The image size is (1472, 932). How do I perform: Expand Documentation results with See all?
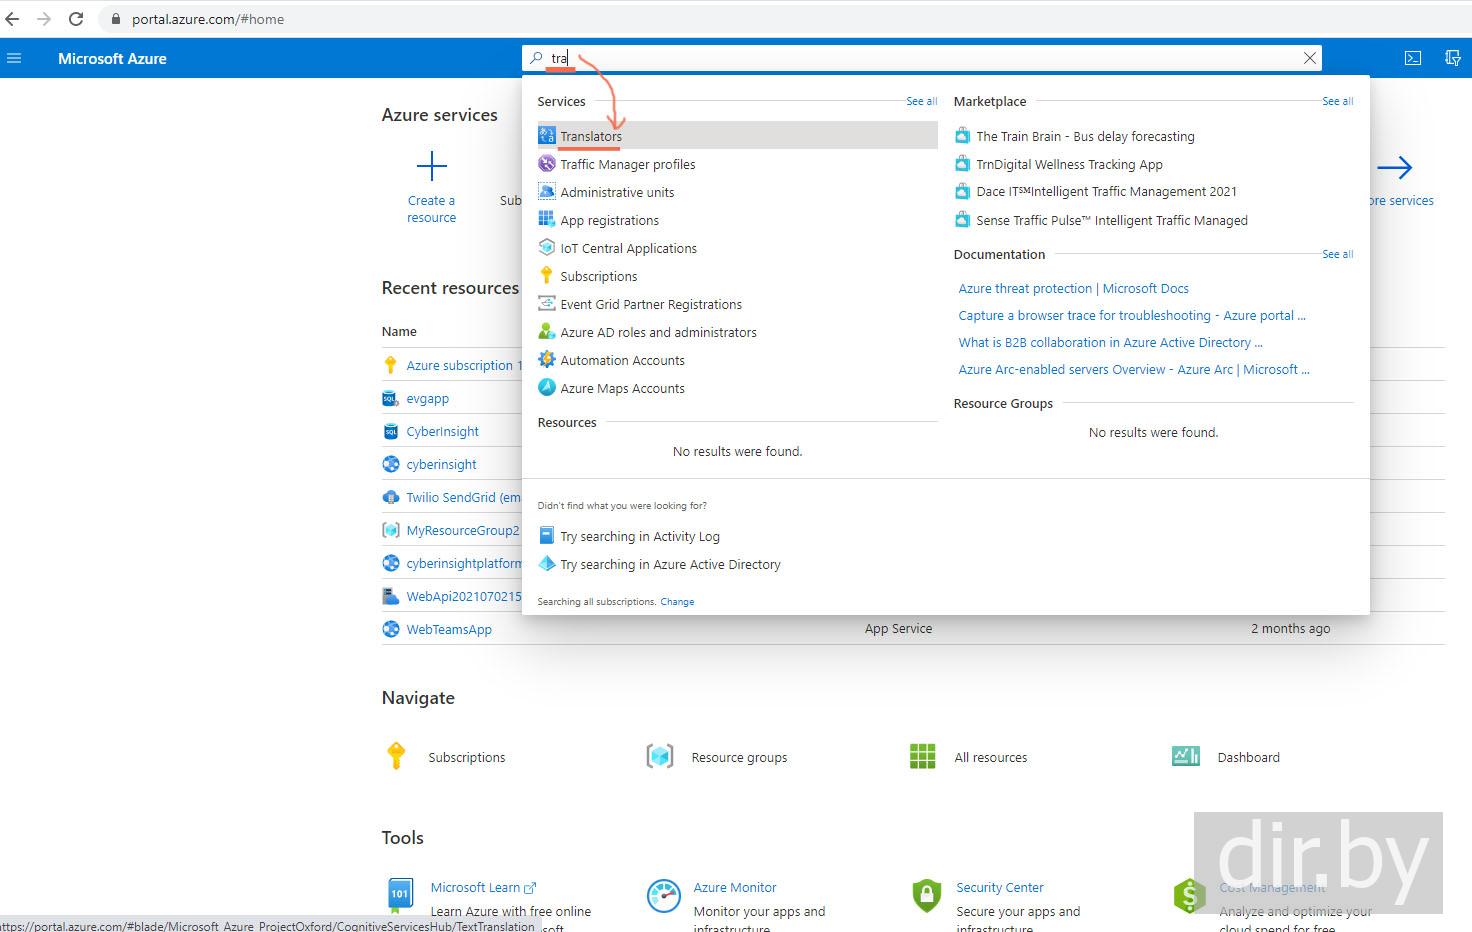(1337, 255)
